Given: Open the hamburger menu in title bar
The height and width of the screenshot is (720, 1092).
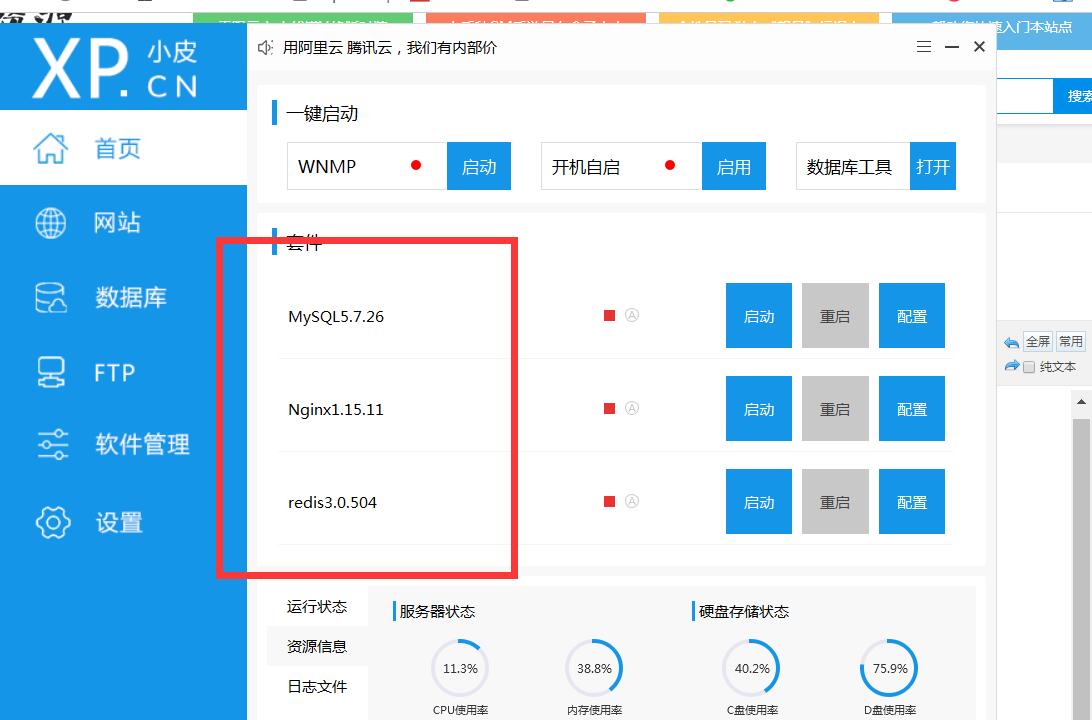Looking at the screenshot, I should (924, 47).
